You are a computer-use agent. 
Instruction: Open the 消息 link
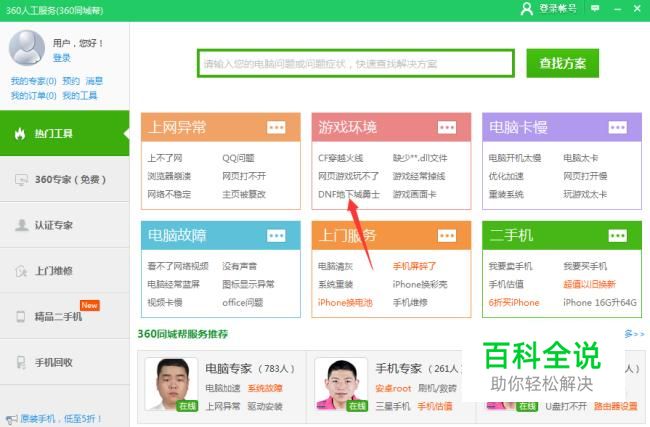point(94,81)
